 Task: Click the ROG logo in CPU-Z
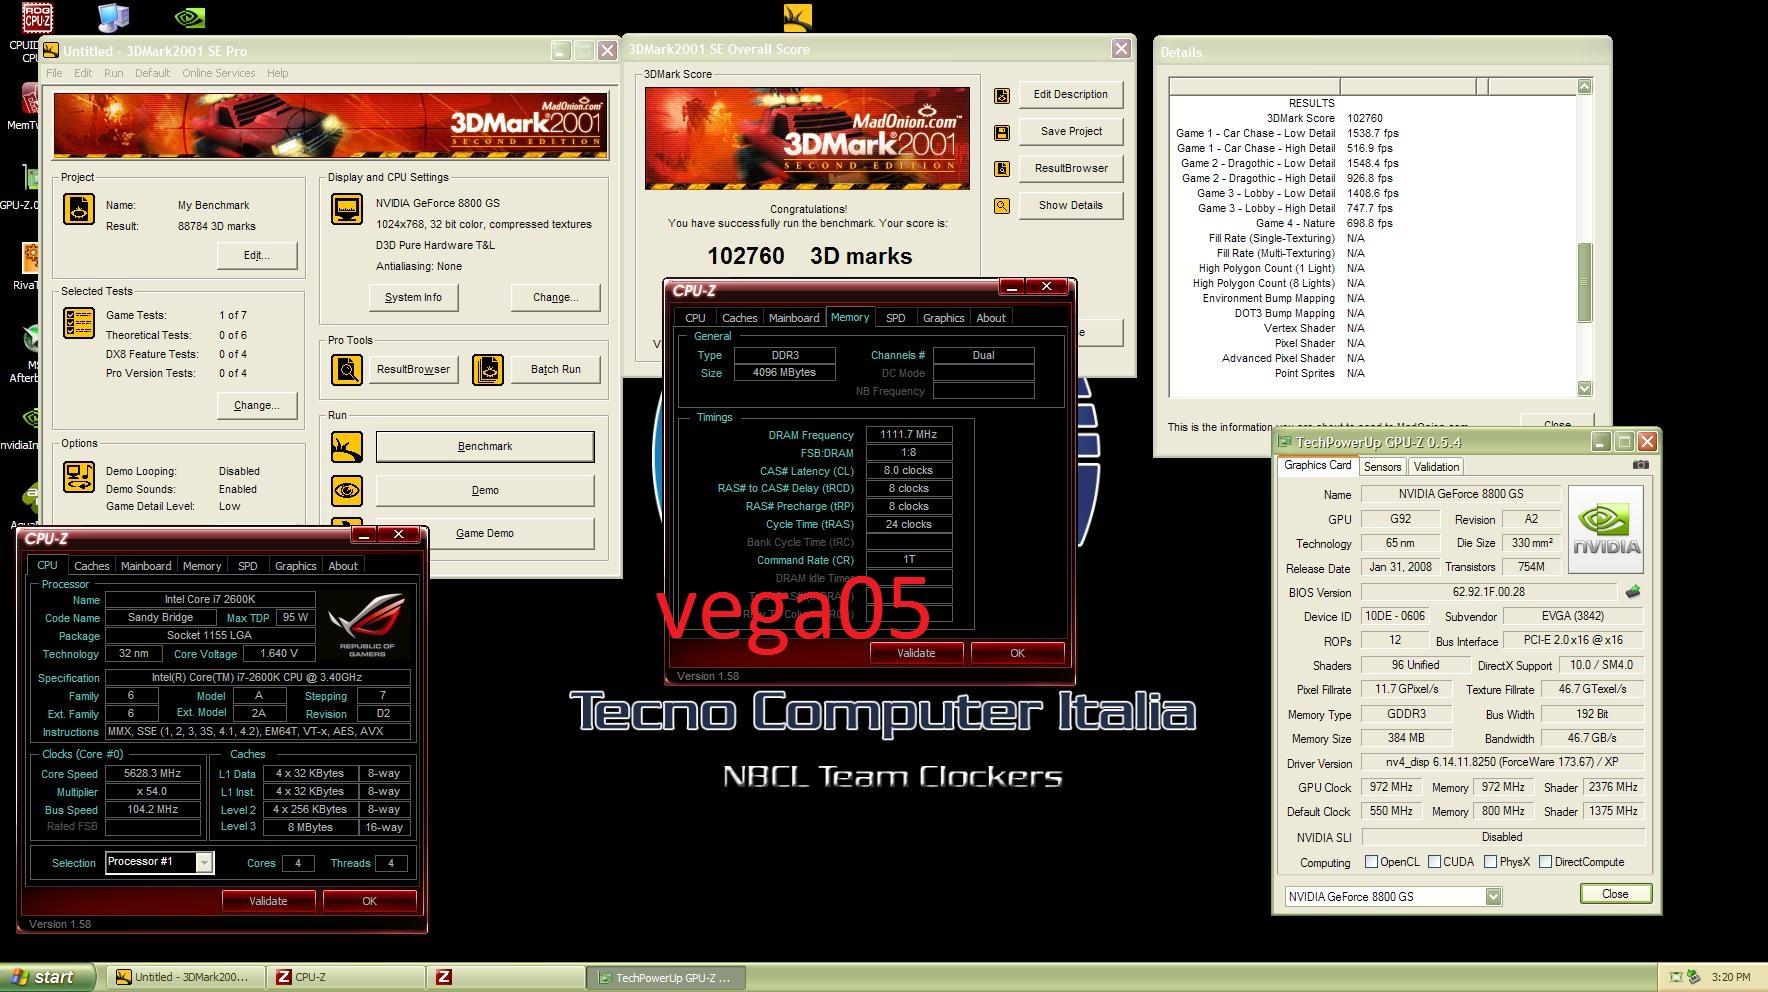[x=366, y=625]
